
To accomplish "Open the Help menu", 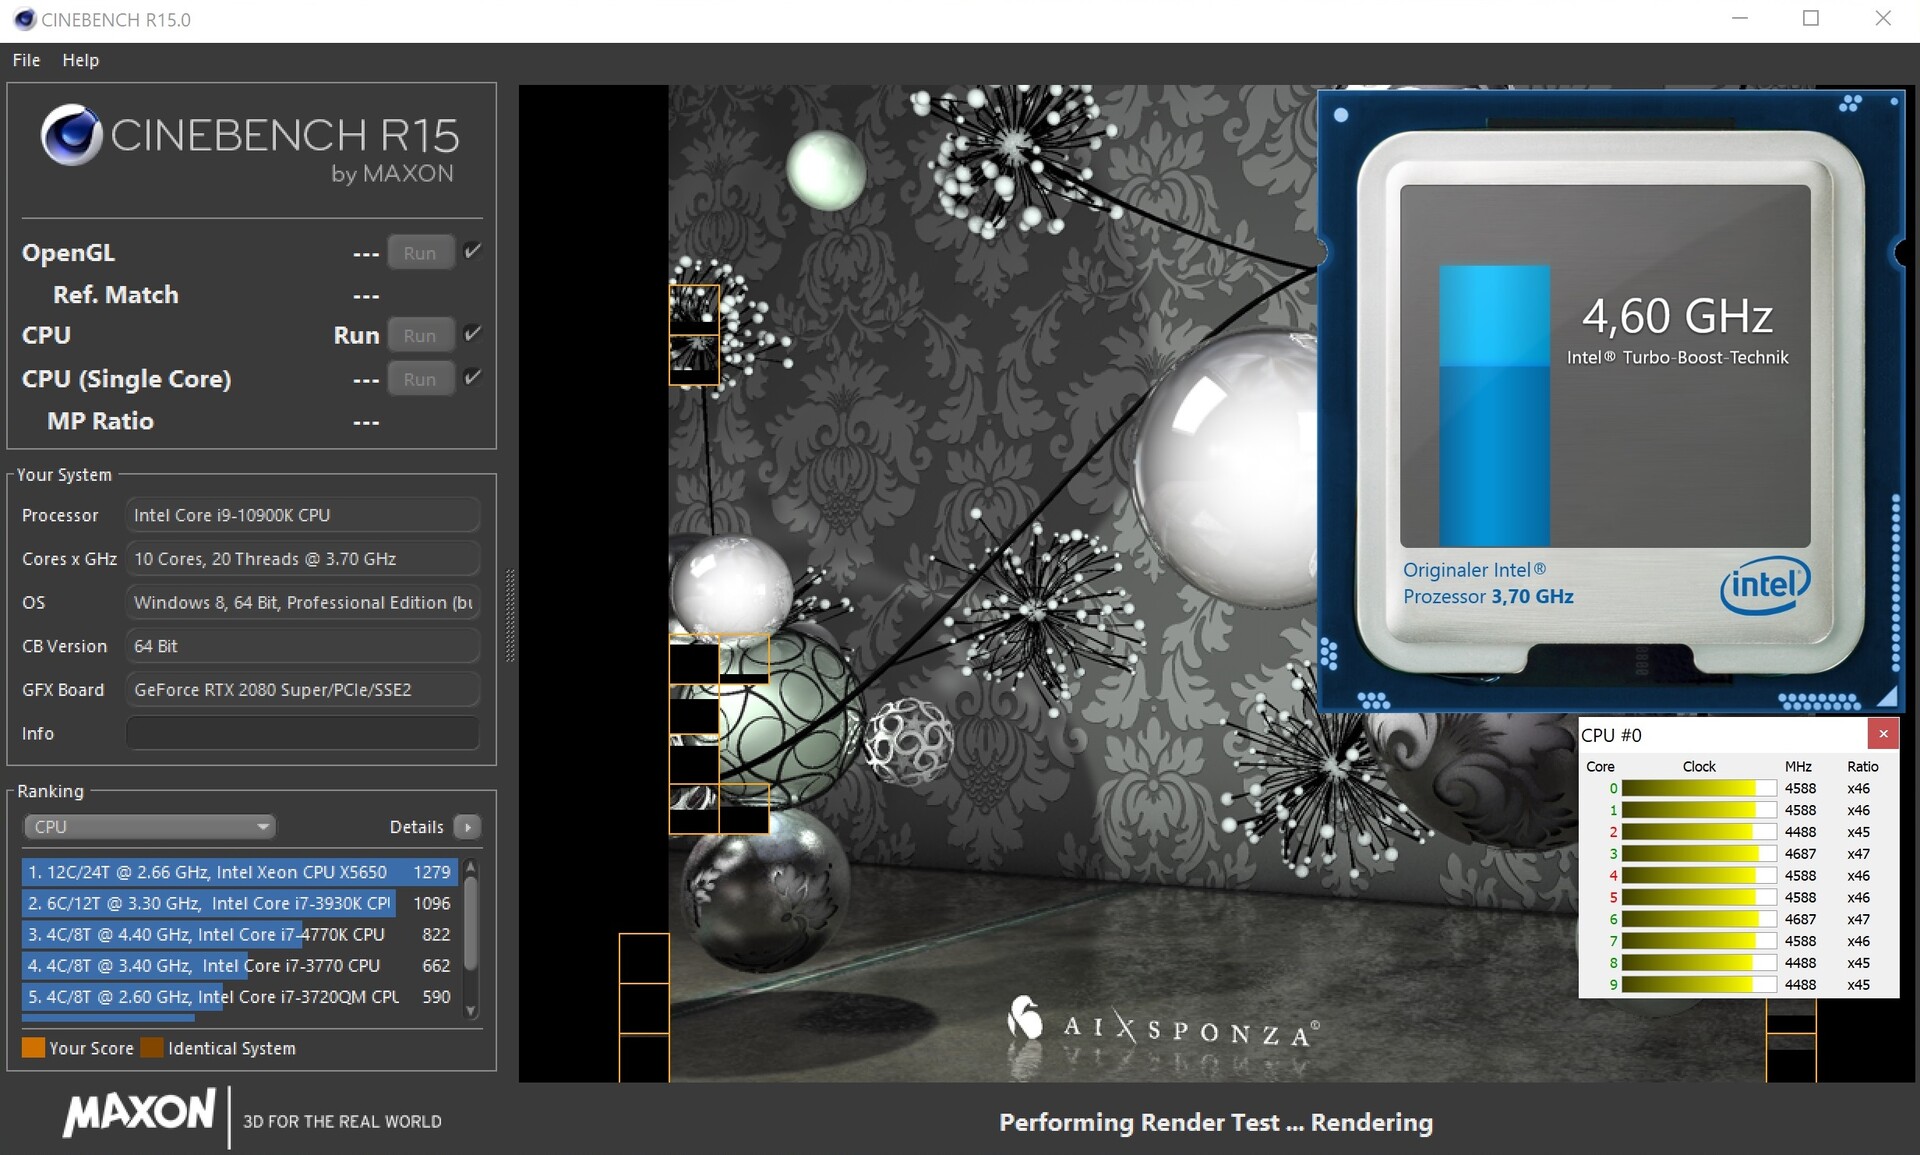I will [80, 60].
